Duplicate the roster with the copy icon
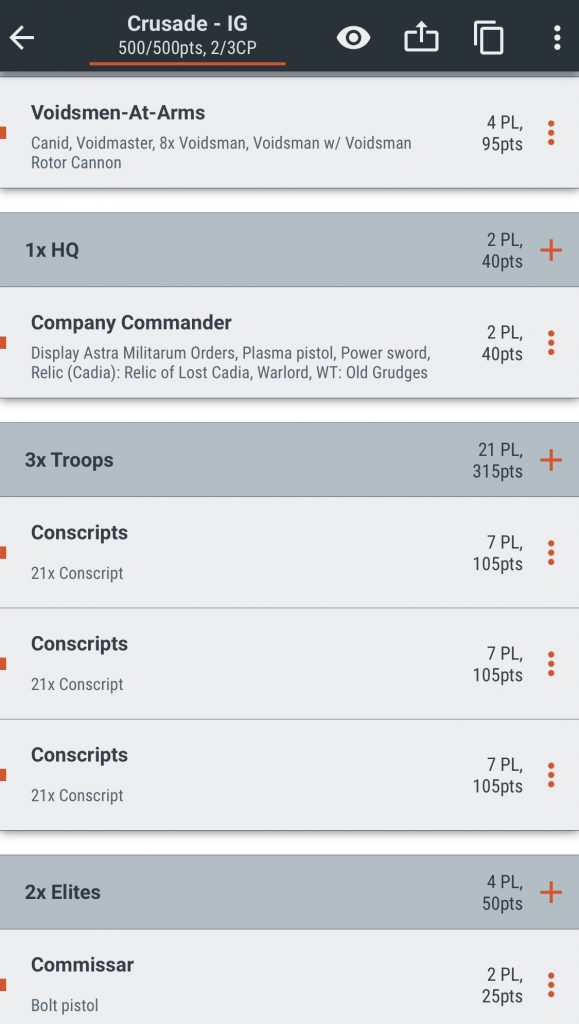579x1024 pixels. pos(488,37)
